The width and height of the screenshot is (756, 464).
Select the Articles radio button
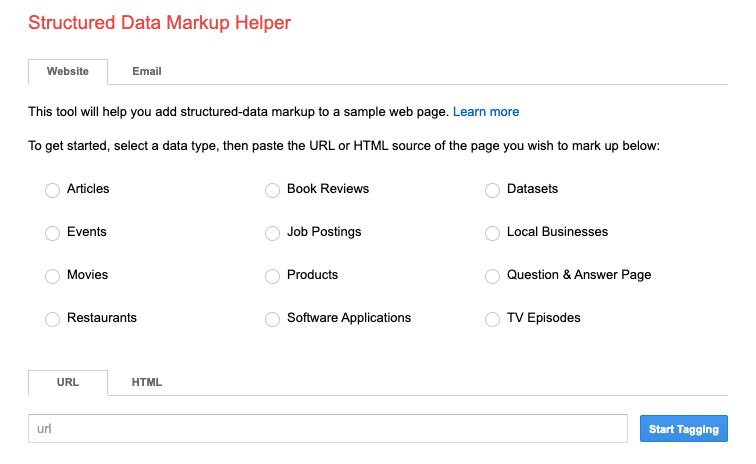tap(53, 190)
